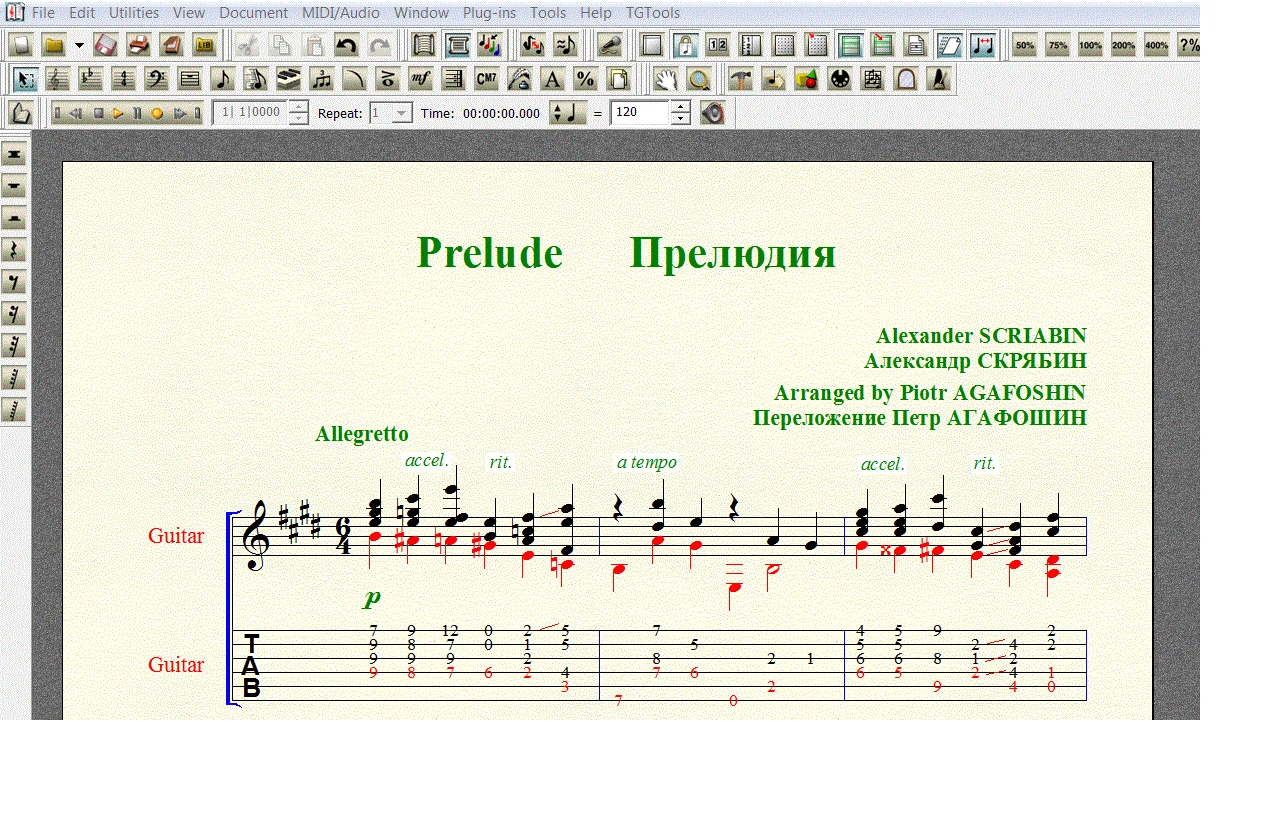The image size is (1274, 817).
Task: Pick the Key Signature tool
Action: coord(91,79)
